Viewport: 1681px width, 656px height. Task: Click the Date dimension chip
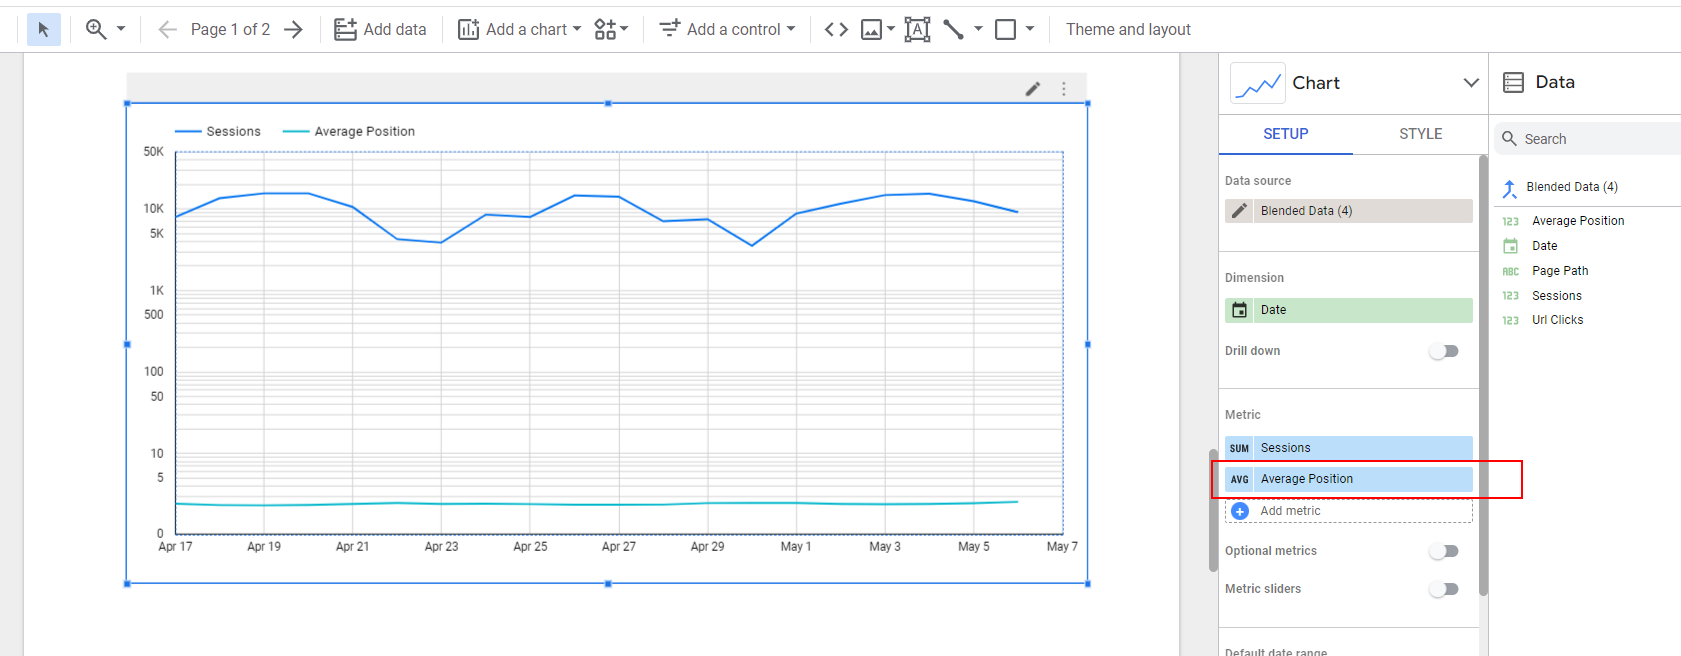1349,310
